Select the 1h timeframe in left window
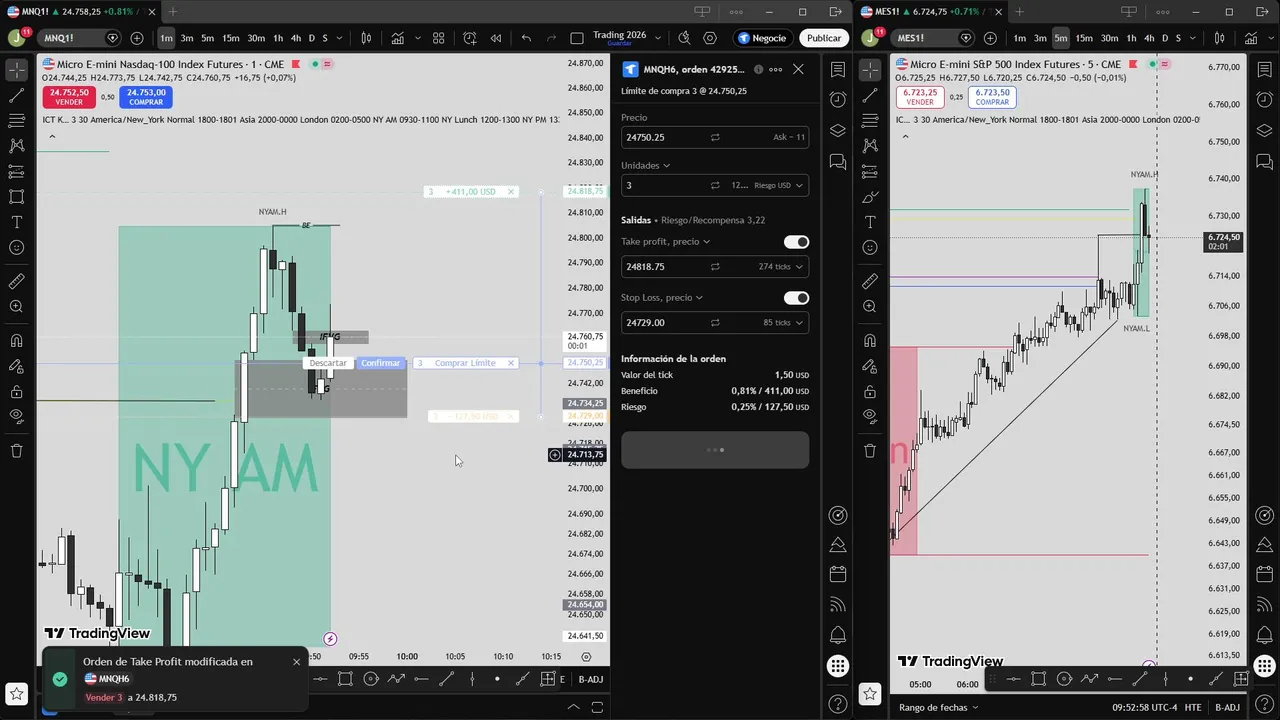The width and height of the screenshot is (1280, 720). coord(278,38)
